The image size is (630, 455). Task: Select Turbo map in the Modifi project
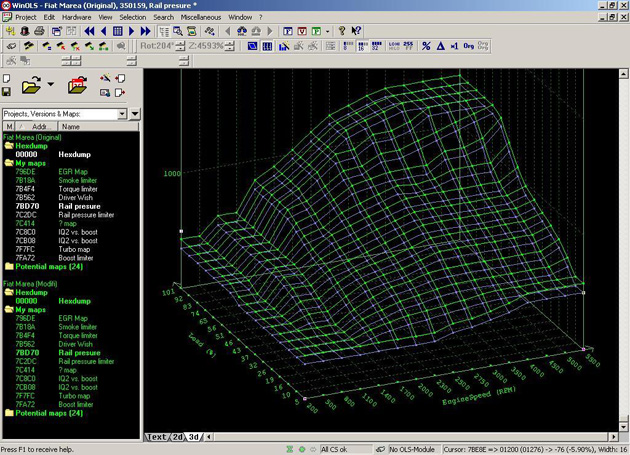72,395
